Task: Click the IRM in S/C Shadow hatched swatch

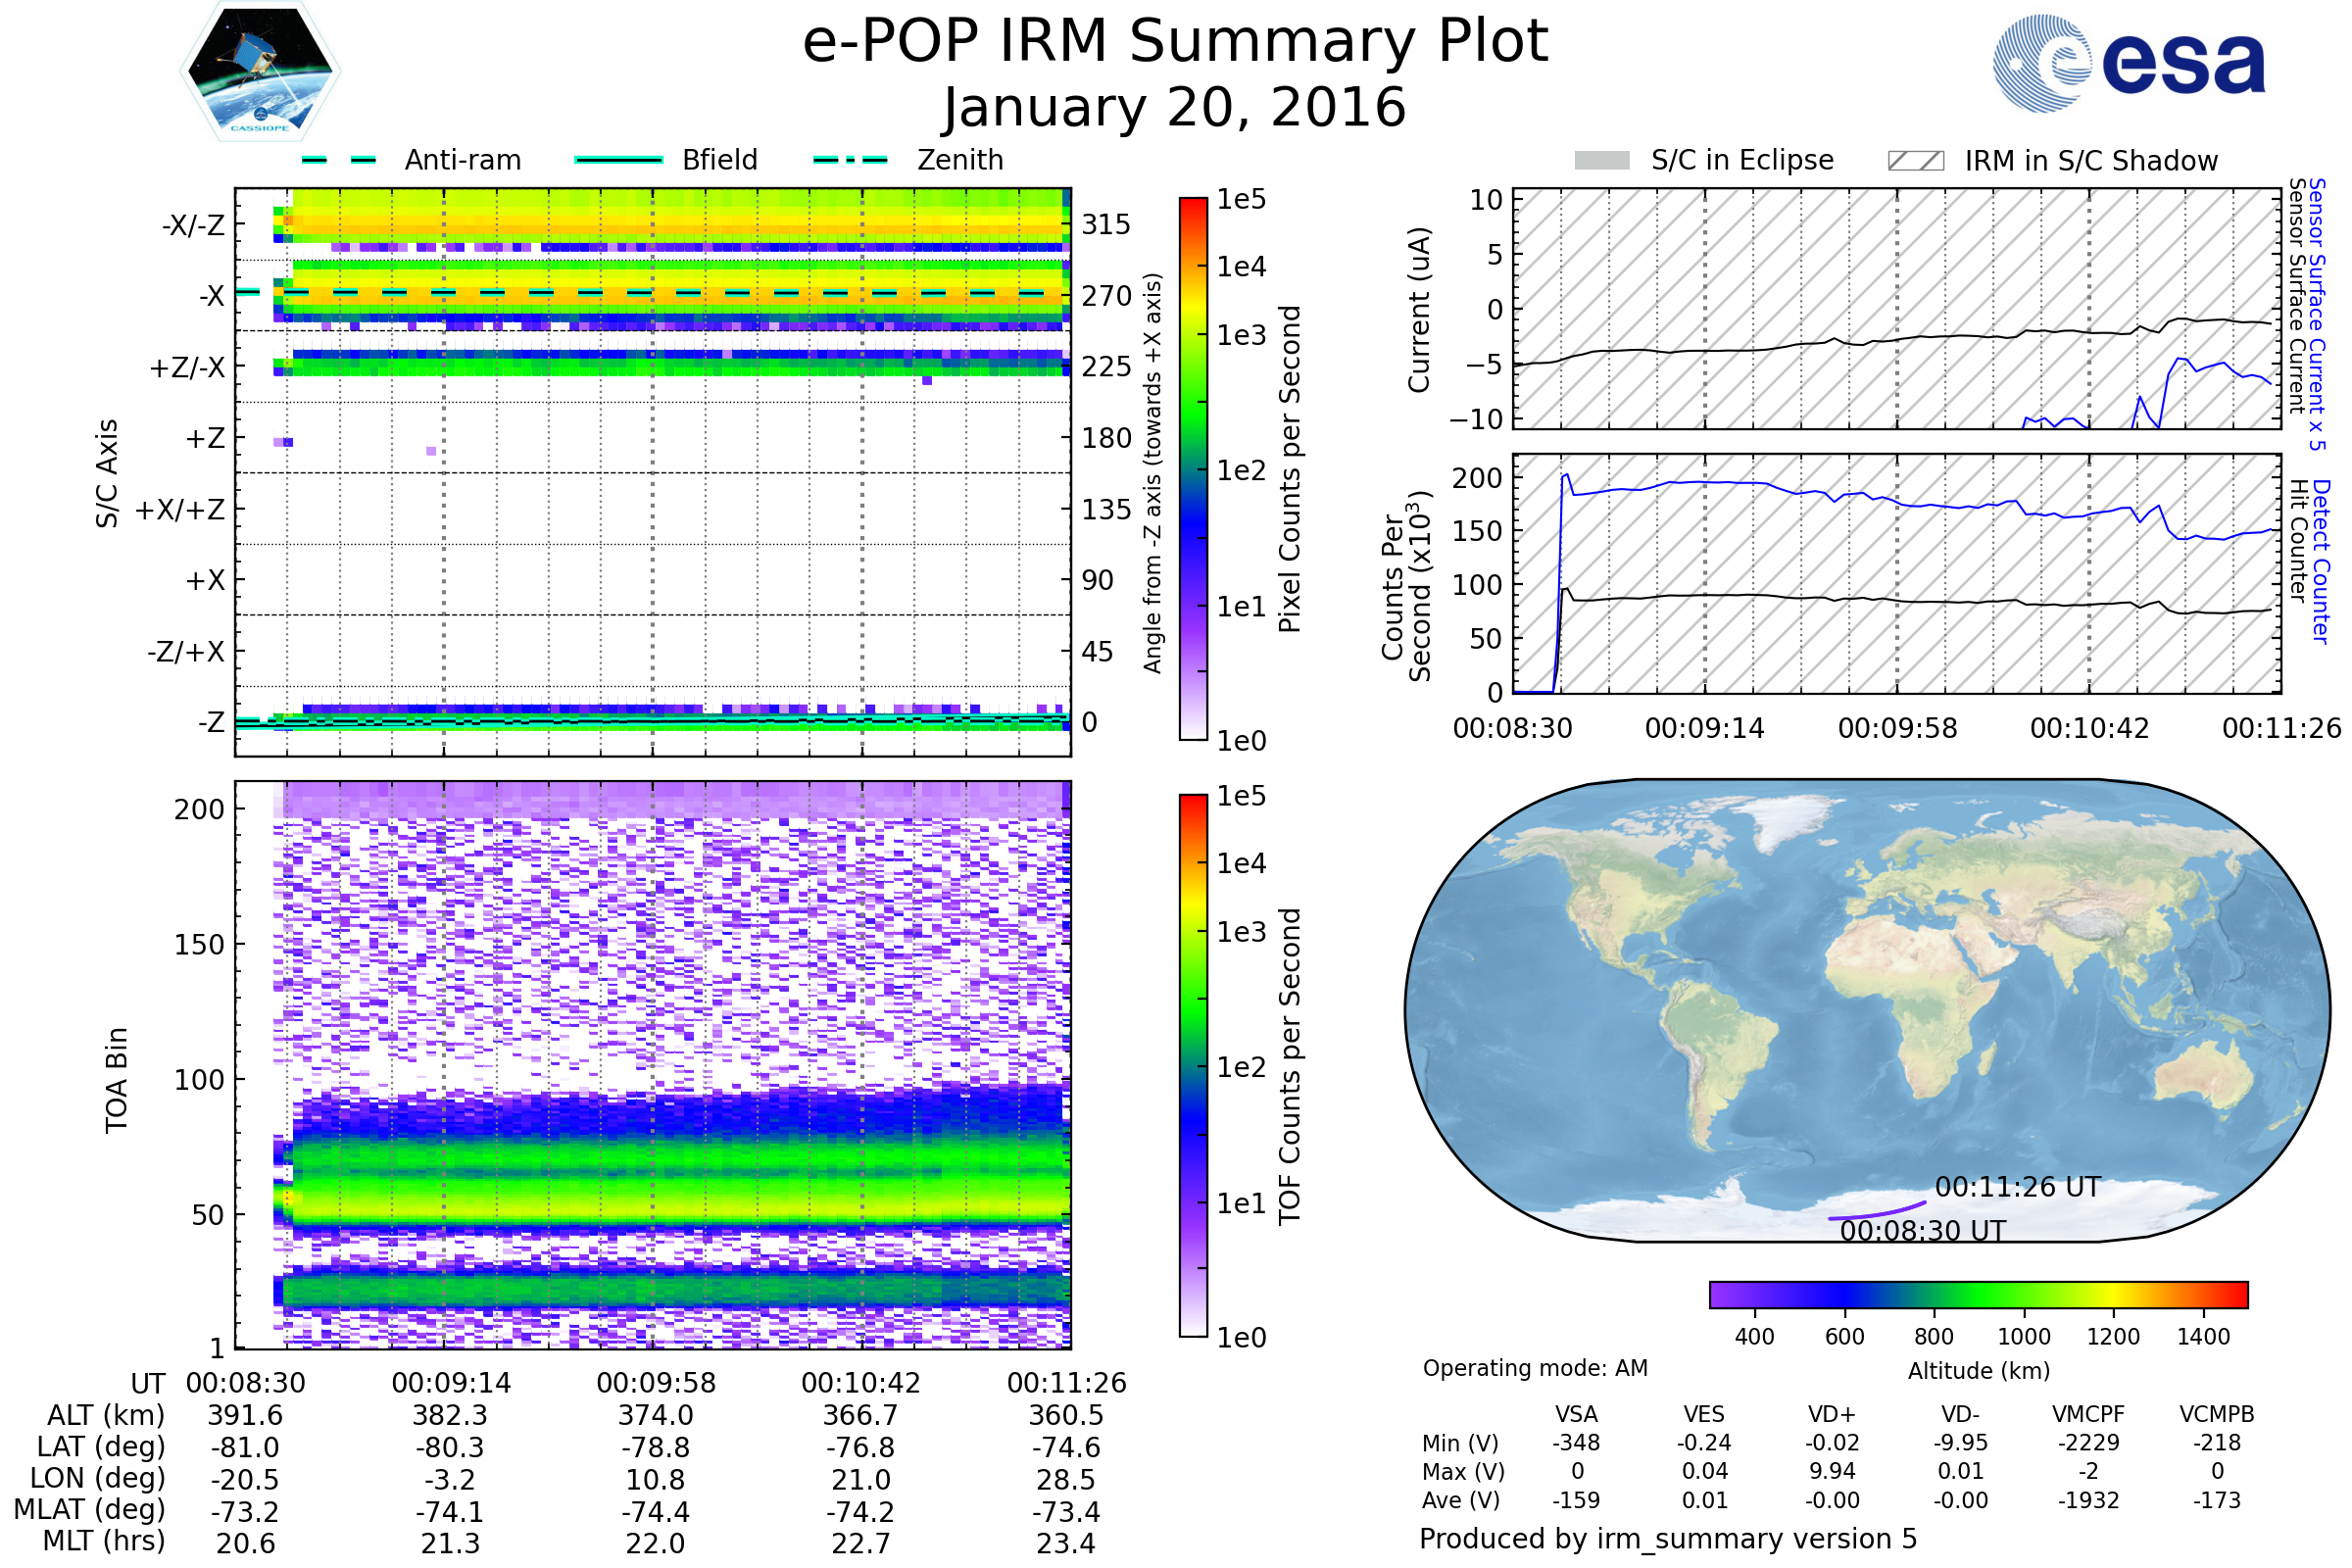Action: click(1916, 161)
